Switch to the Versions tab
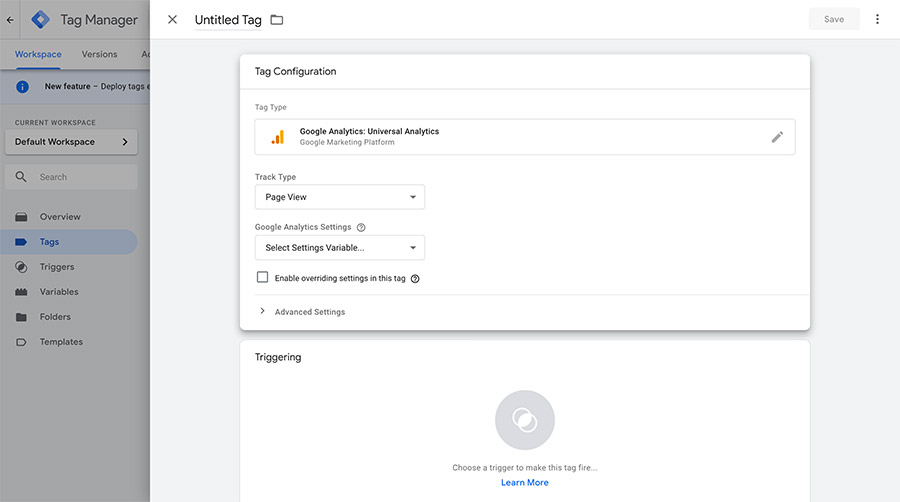Image resolution: width=900 pixels, height=502 pixels. pyautogui.click(x=99, y=54)
